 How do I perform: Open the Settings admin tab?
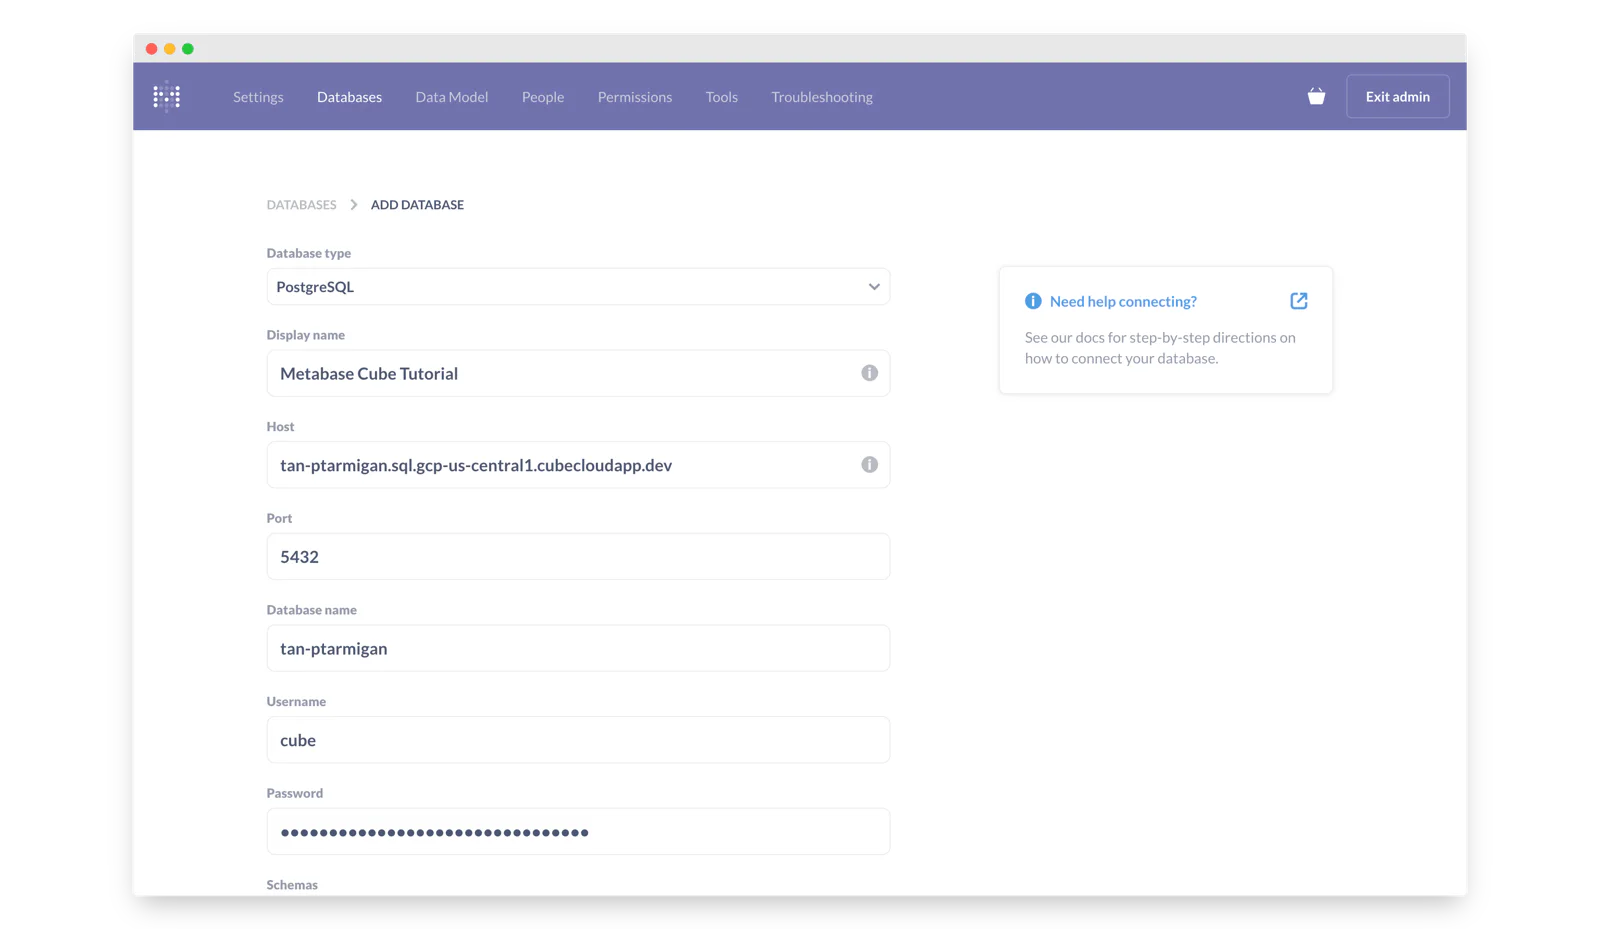[258, 97]
